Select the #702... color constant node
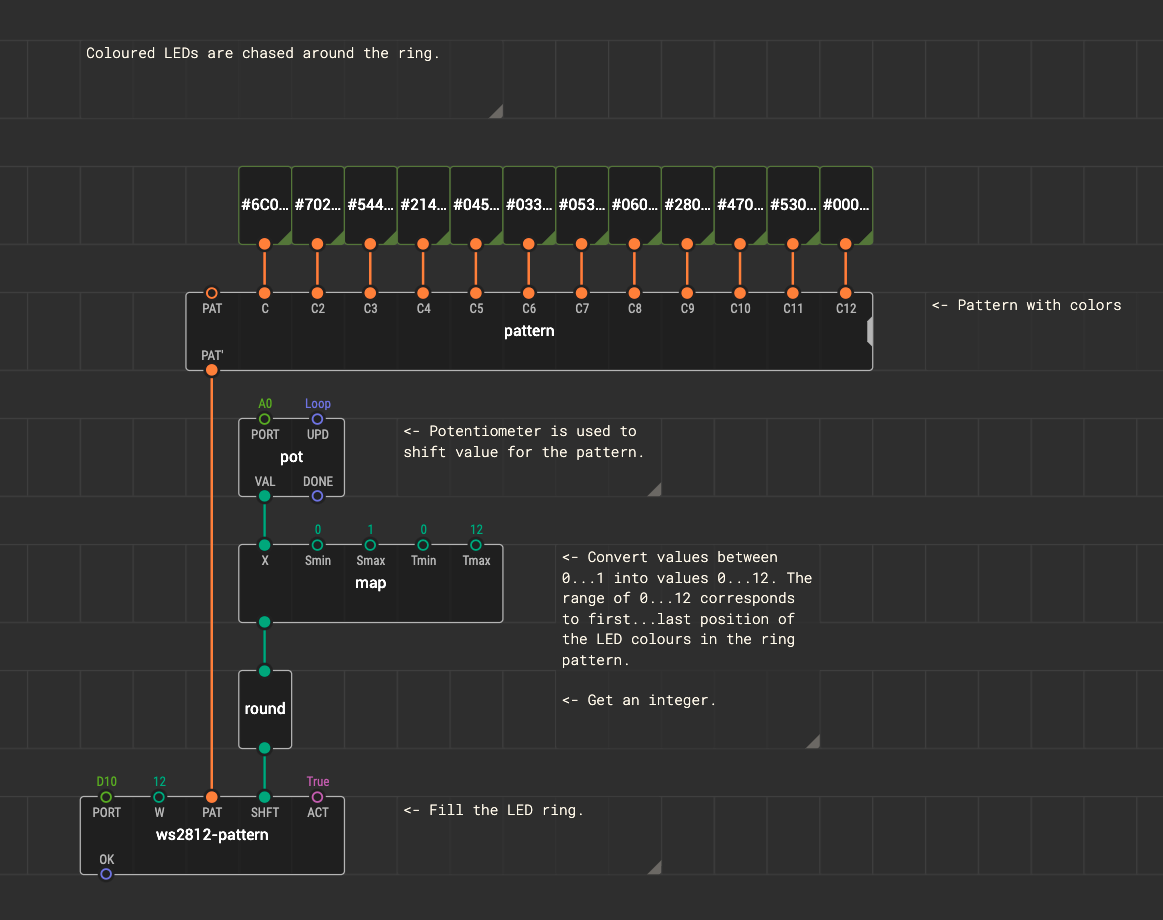This screenshot has width=1163, height=920. 317,205
